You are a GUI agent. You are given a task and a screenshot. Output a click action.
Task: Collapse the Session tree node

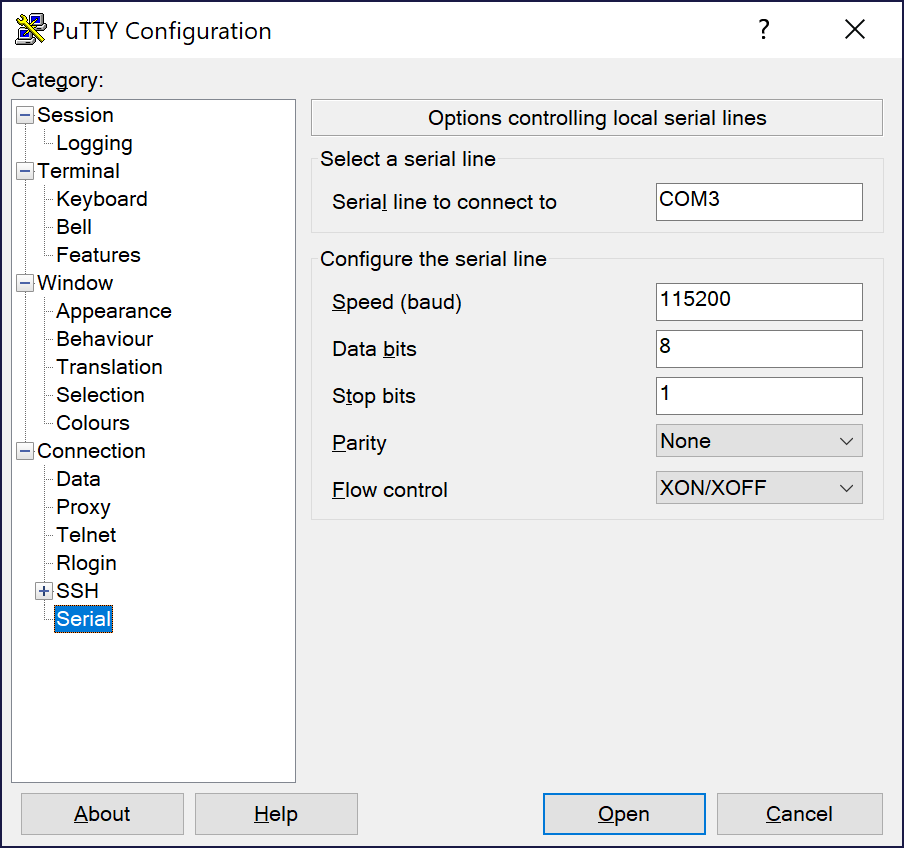click(x=25, y=115)
